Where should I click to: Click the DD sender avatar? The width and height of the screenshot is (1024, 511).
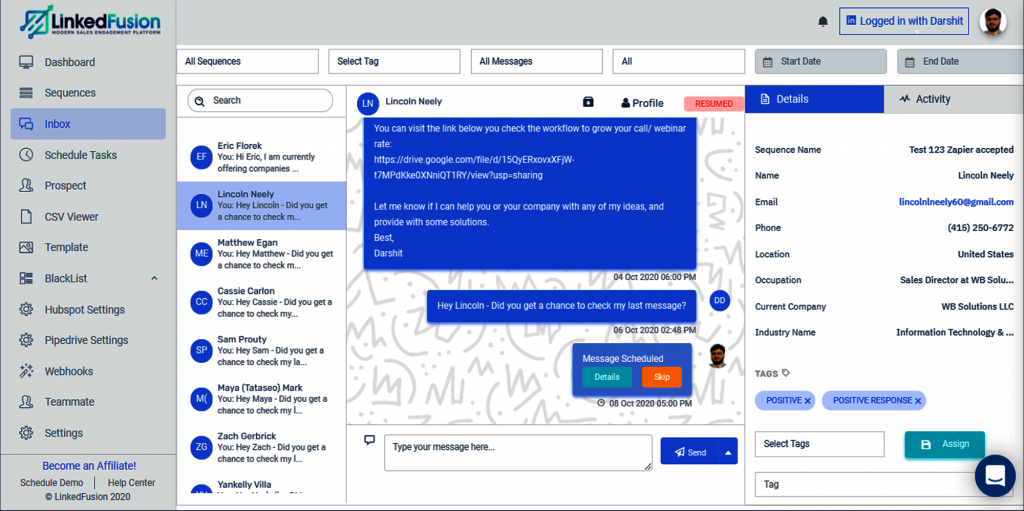click(x=720, y=301)
